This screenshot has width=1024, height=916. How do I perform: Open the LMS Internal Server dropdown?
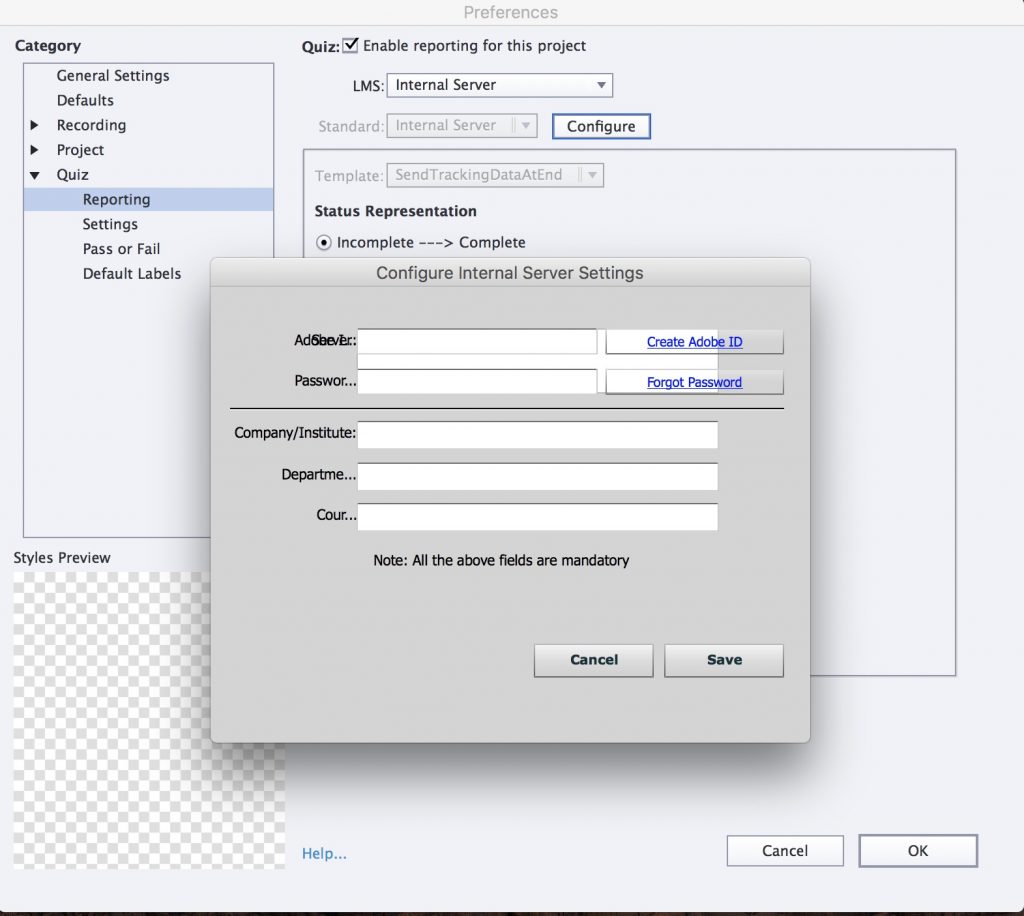tap(499, 85)
